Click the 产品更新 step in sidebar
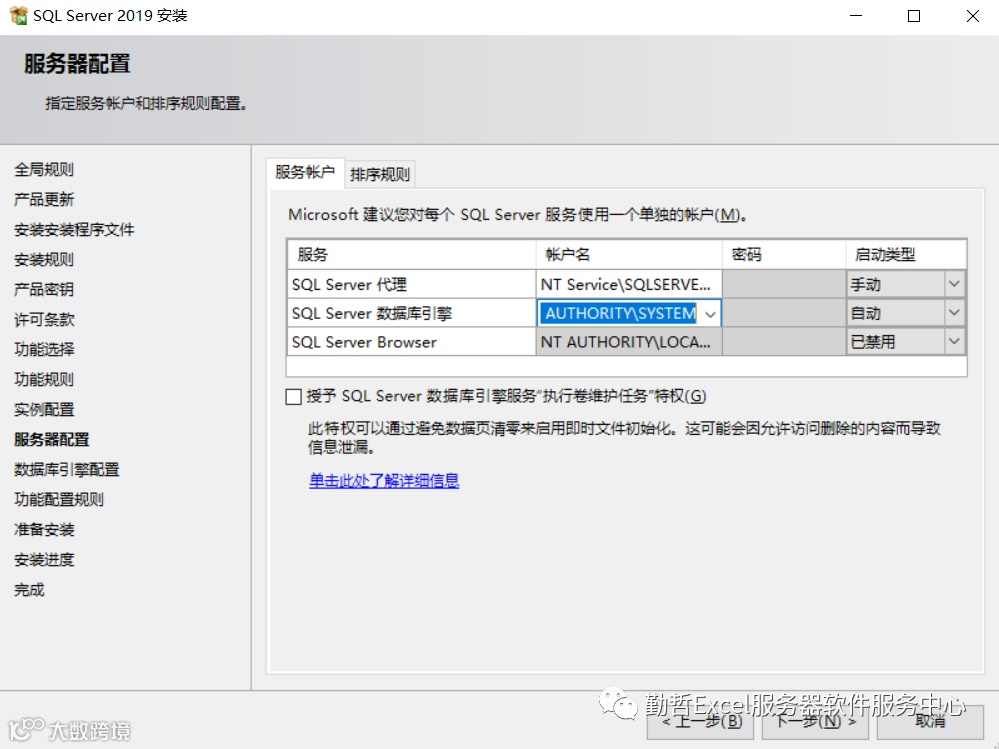 coord(44,199)
